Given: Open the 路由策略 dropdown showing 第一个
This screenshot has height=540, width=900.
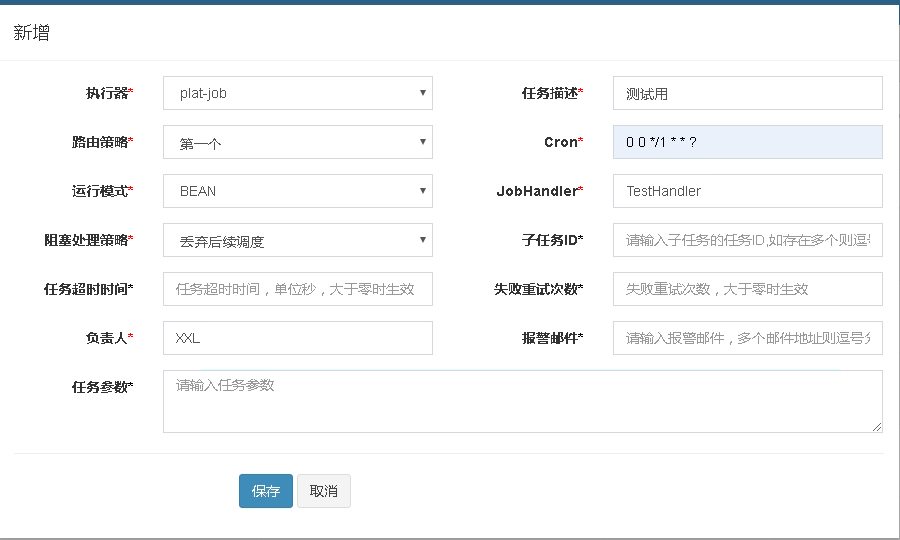Looking at the screenshot, I should click(298, 142).
